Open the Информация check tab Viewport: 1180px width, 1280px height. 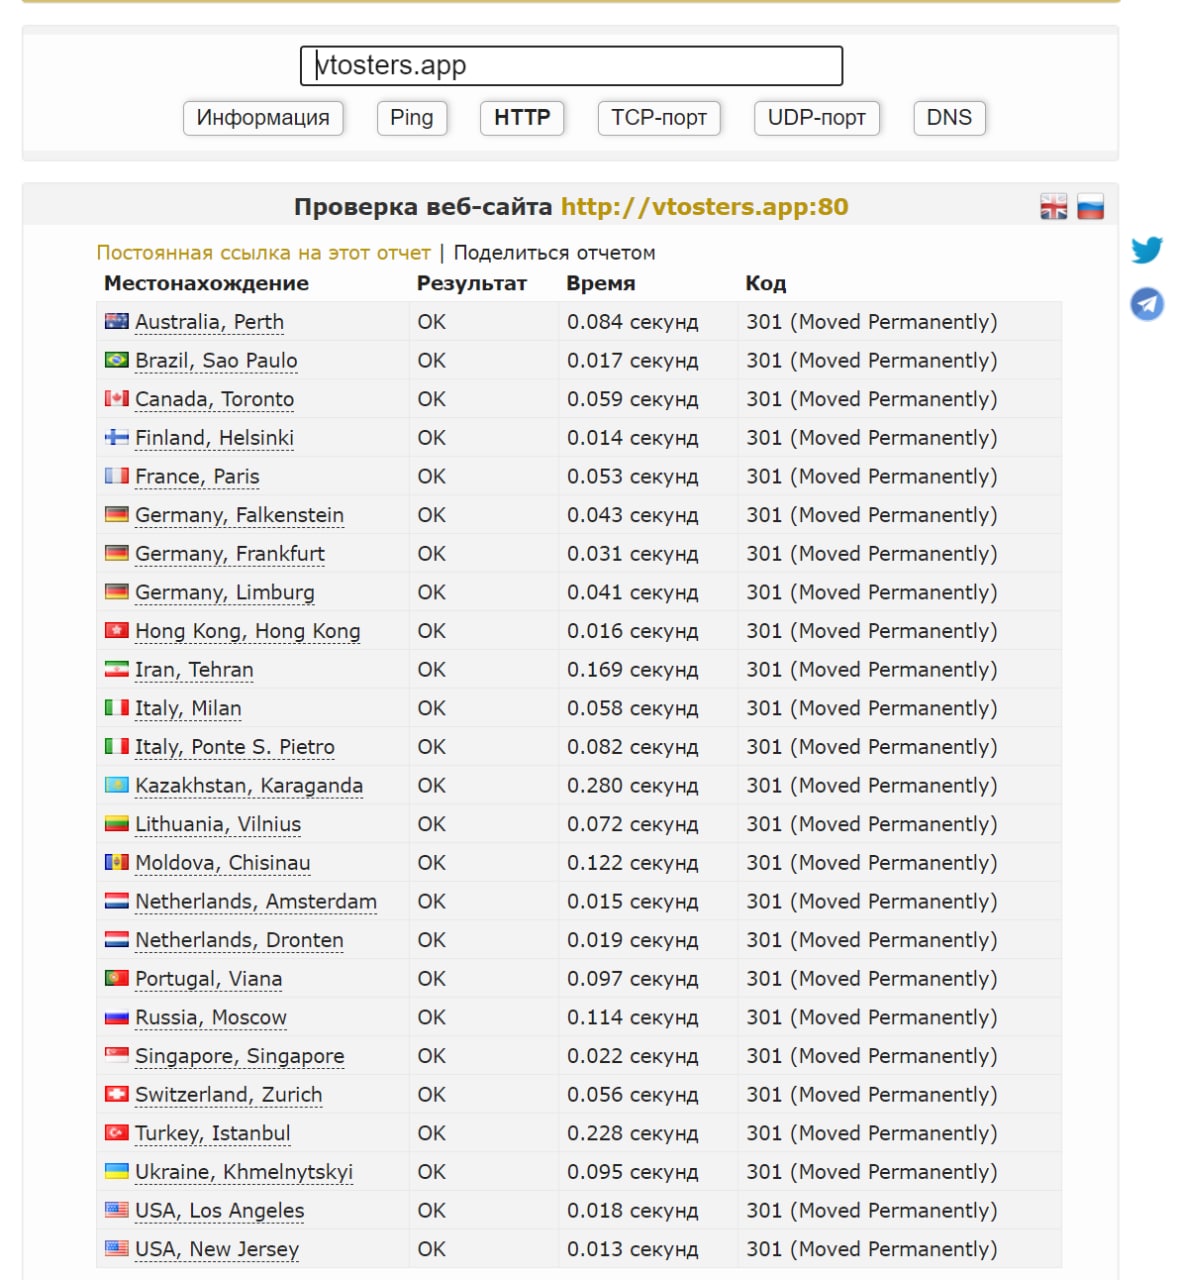click(263, 118)
